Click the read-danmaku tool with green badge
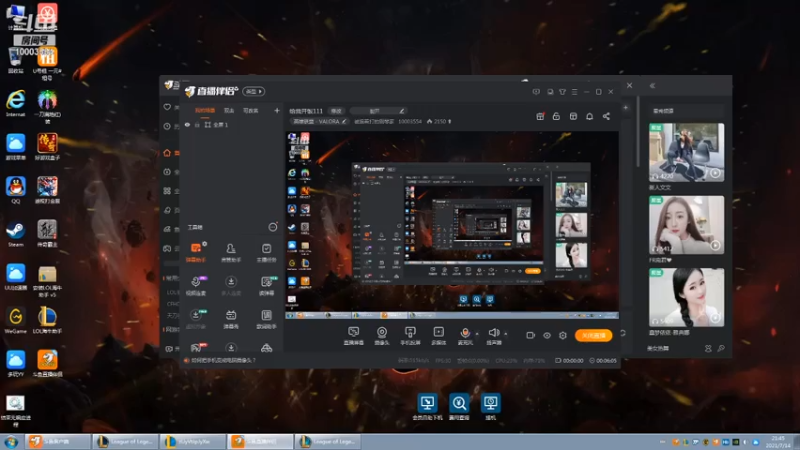 [266, 285]
